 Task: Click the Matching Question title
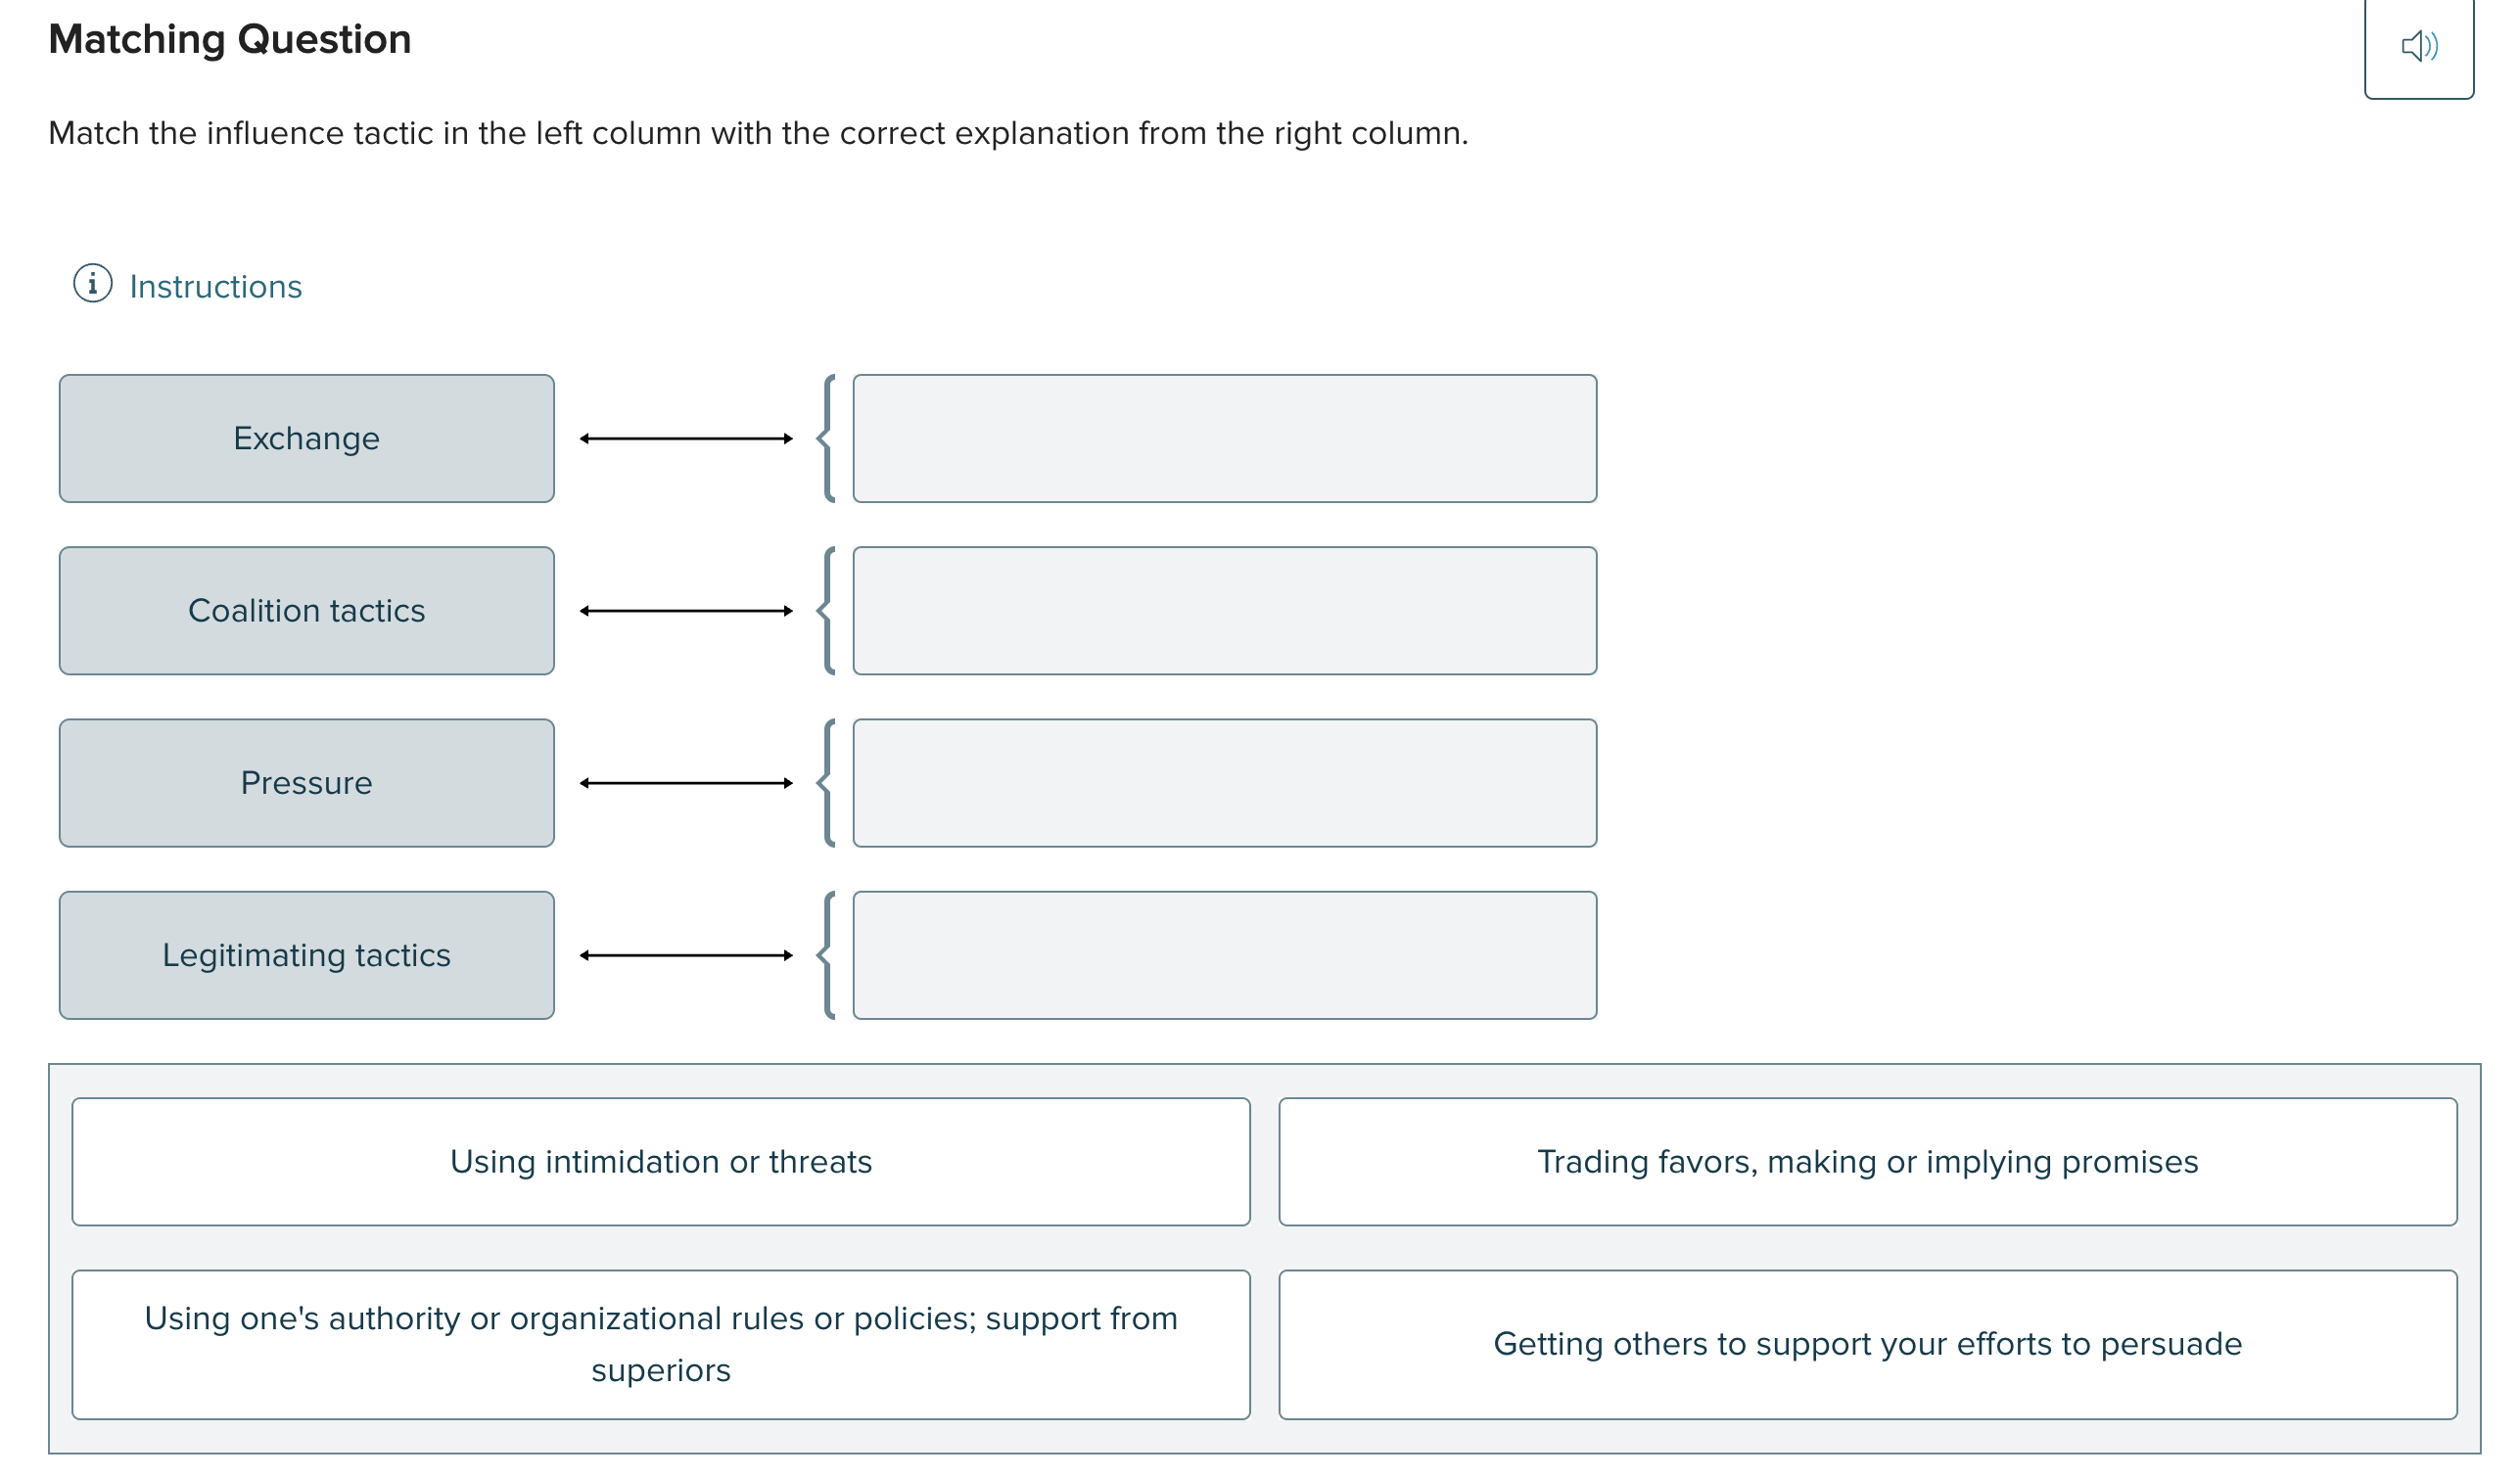[229, 40]
